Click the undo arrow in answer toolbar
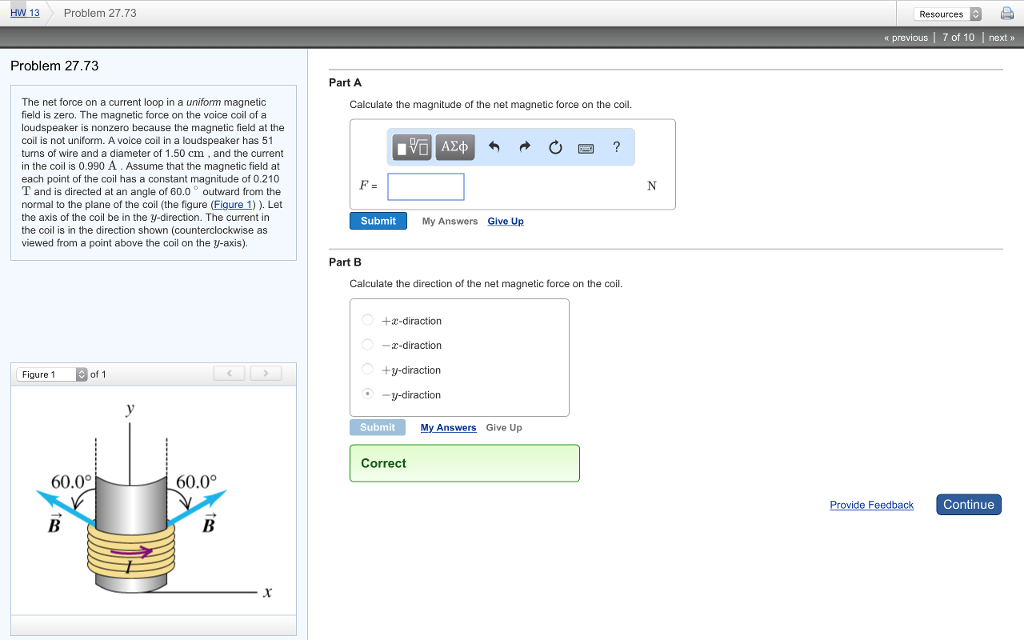Screen dimensions: 1024x640 [494, 147]
